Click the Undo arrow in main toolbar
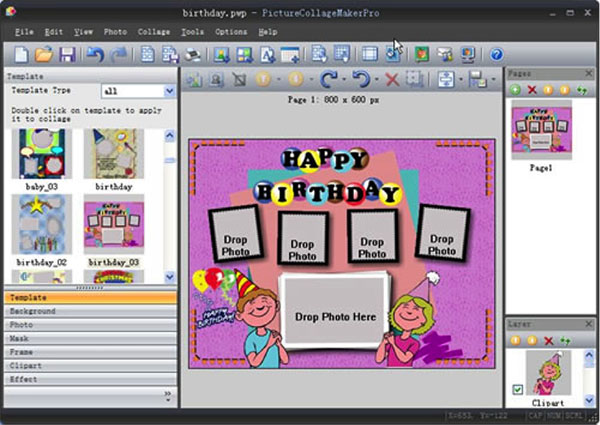This screenshot has height=425, width=600. pyautogui.click(x=95, y=54)
